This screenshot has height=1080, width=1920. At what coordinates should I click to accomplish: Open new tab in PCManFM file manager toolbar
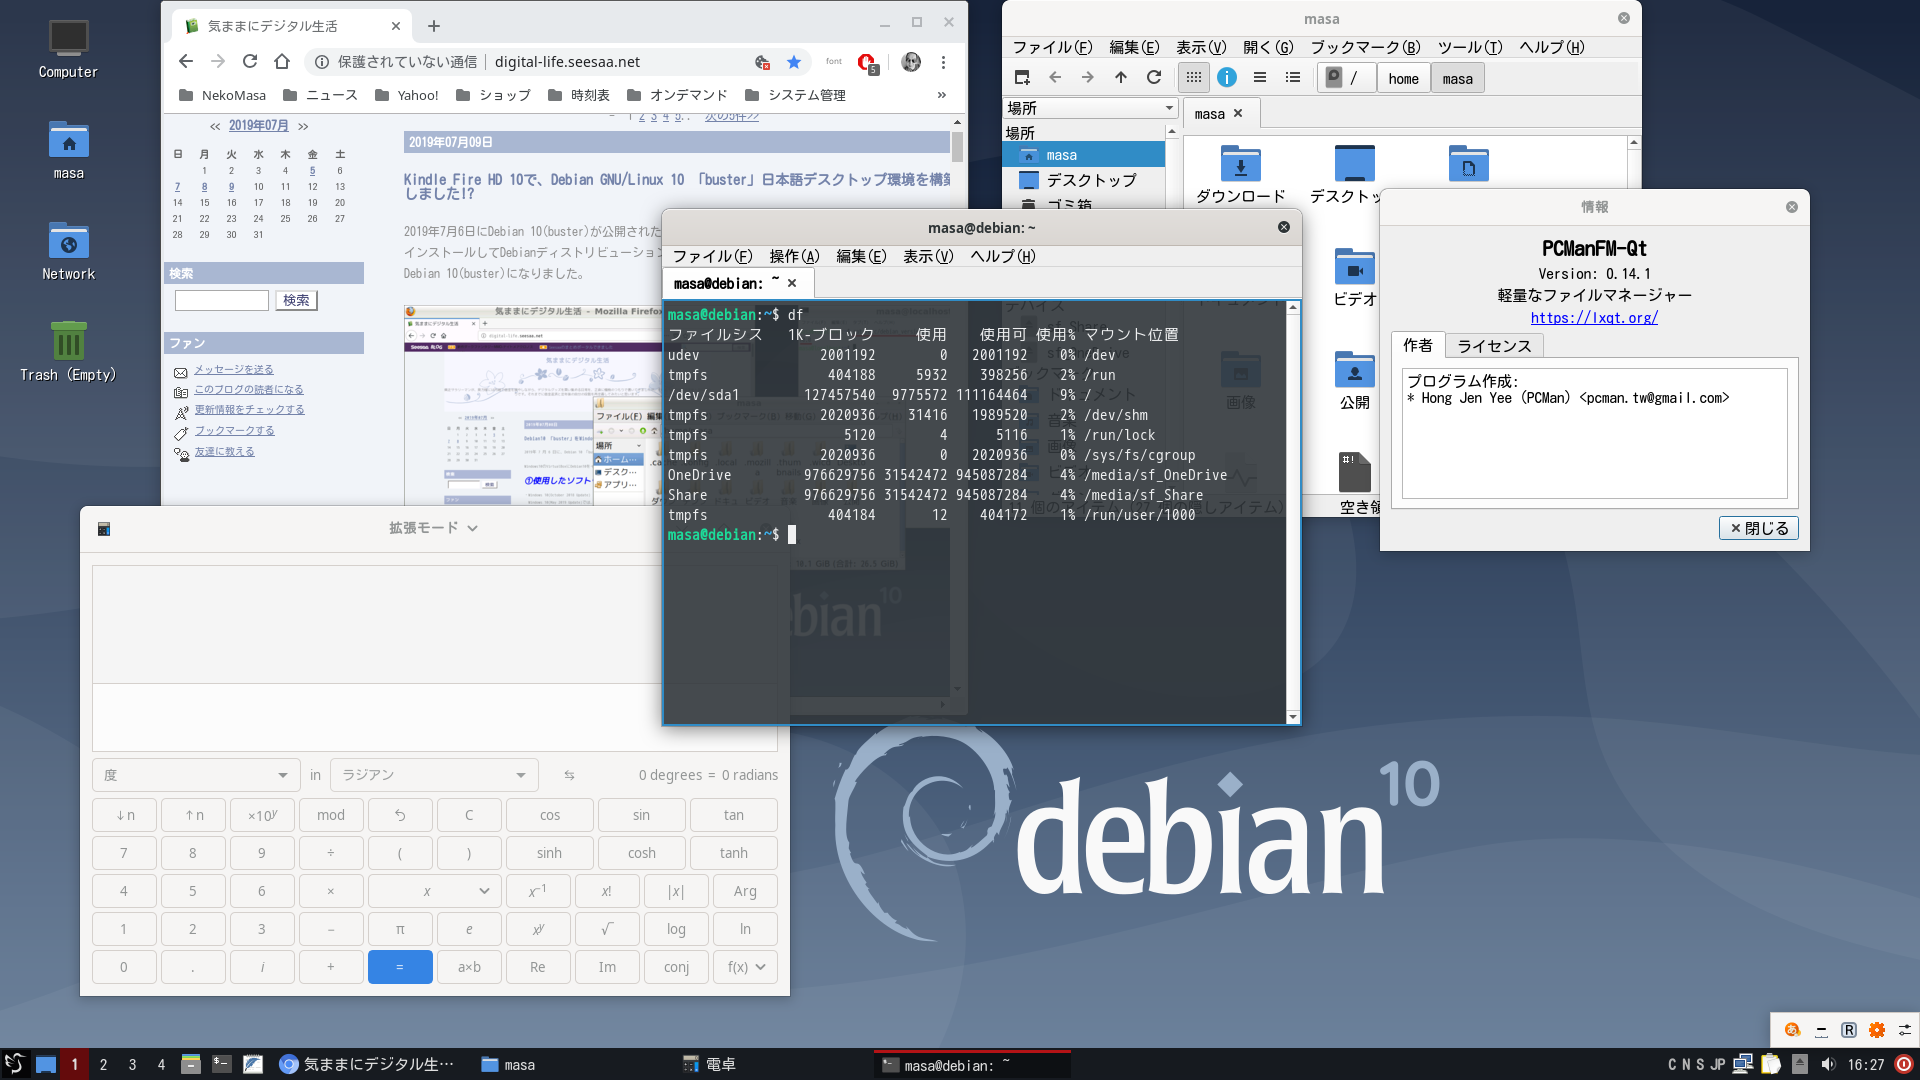(x=1022, y=78)
